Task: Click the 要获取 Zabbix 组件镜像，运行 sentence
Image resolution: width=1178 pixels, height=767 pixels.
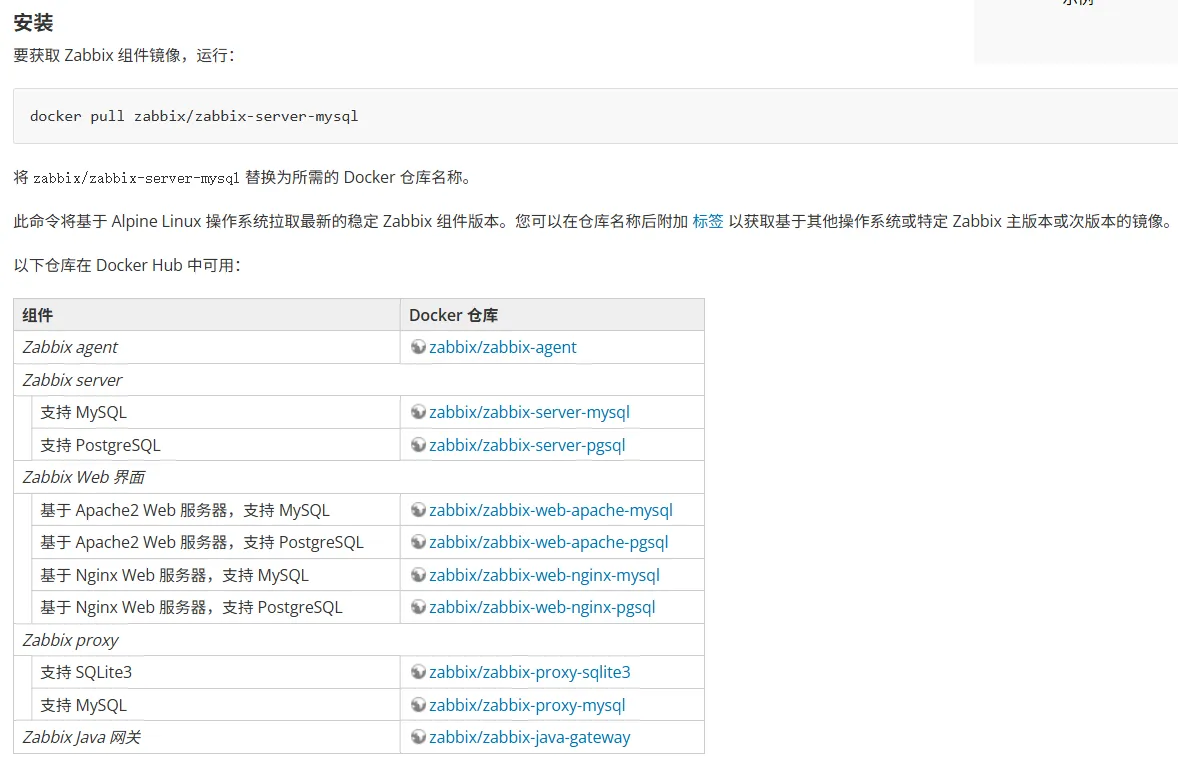Action: click(124, 56)
